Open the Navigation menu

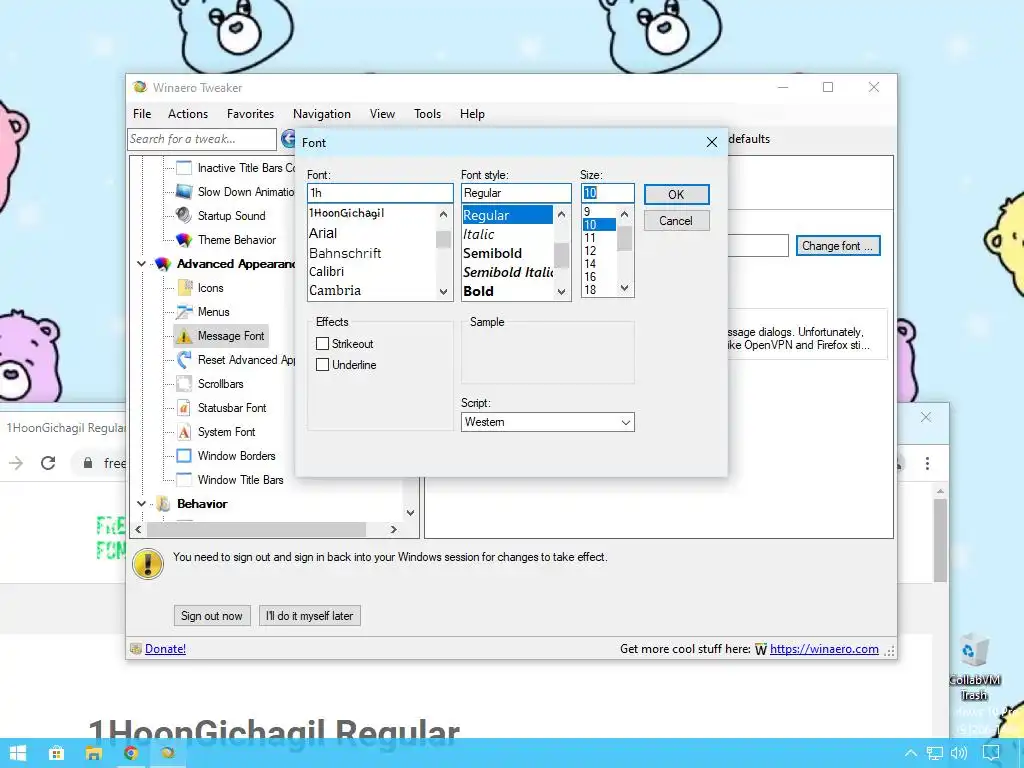321,114
